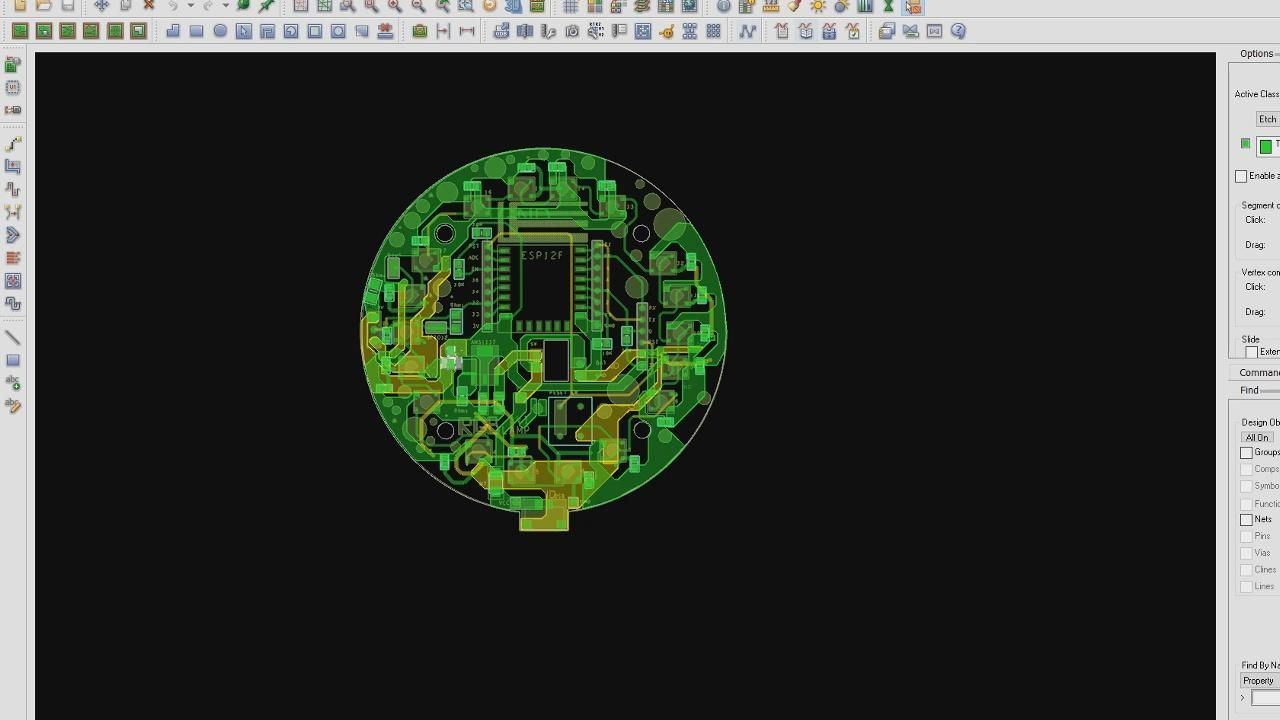The height and width of the screenshot is (720, 1280).
Task: Open the Property find-by-name dropdown
Action: [x=1260, y=681]
